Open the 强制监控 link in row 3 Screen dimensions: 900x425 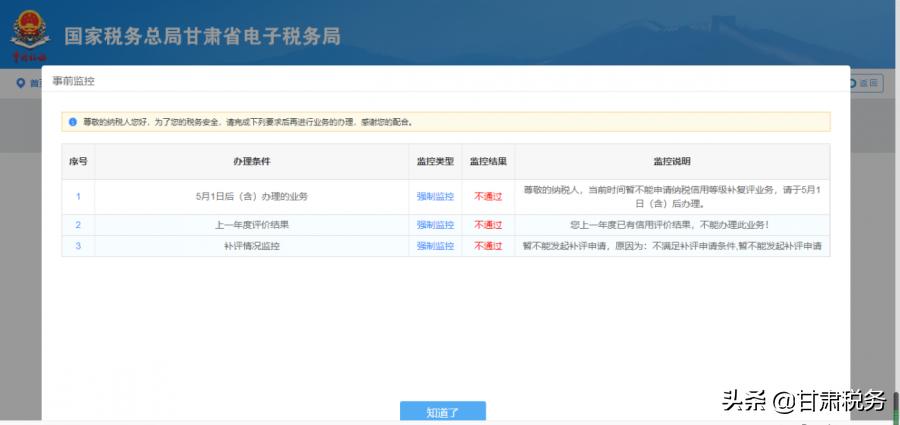(x=435, y=246)
